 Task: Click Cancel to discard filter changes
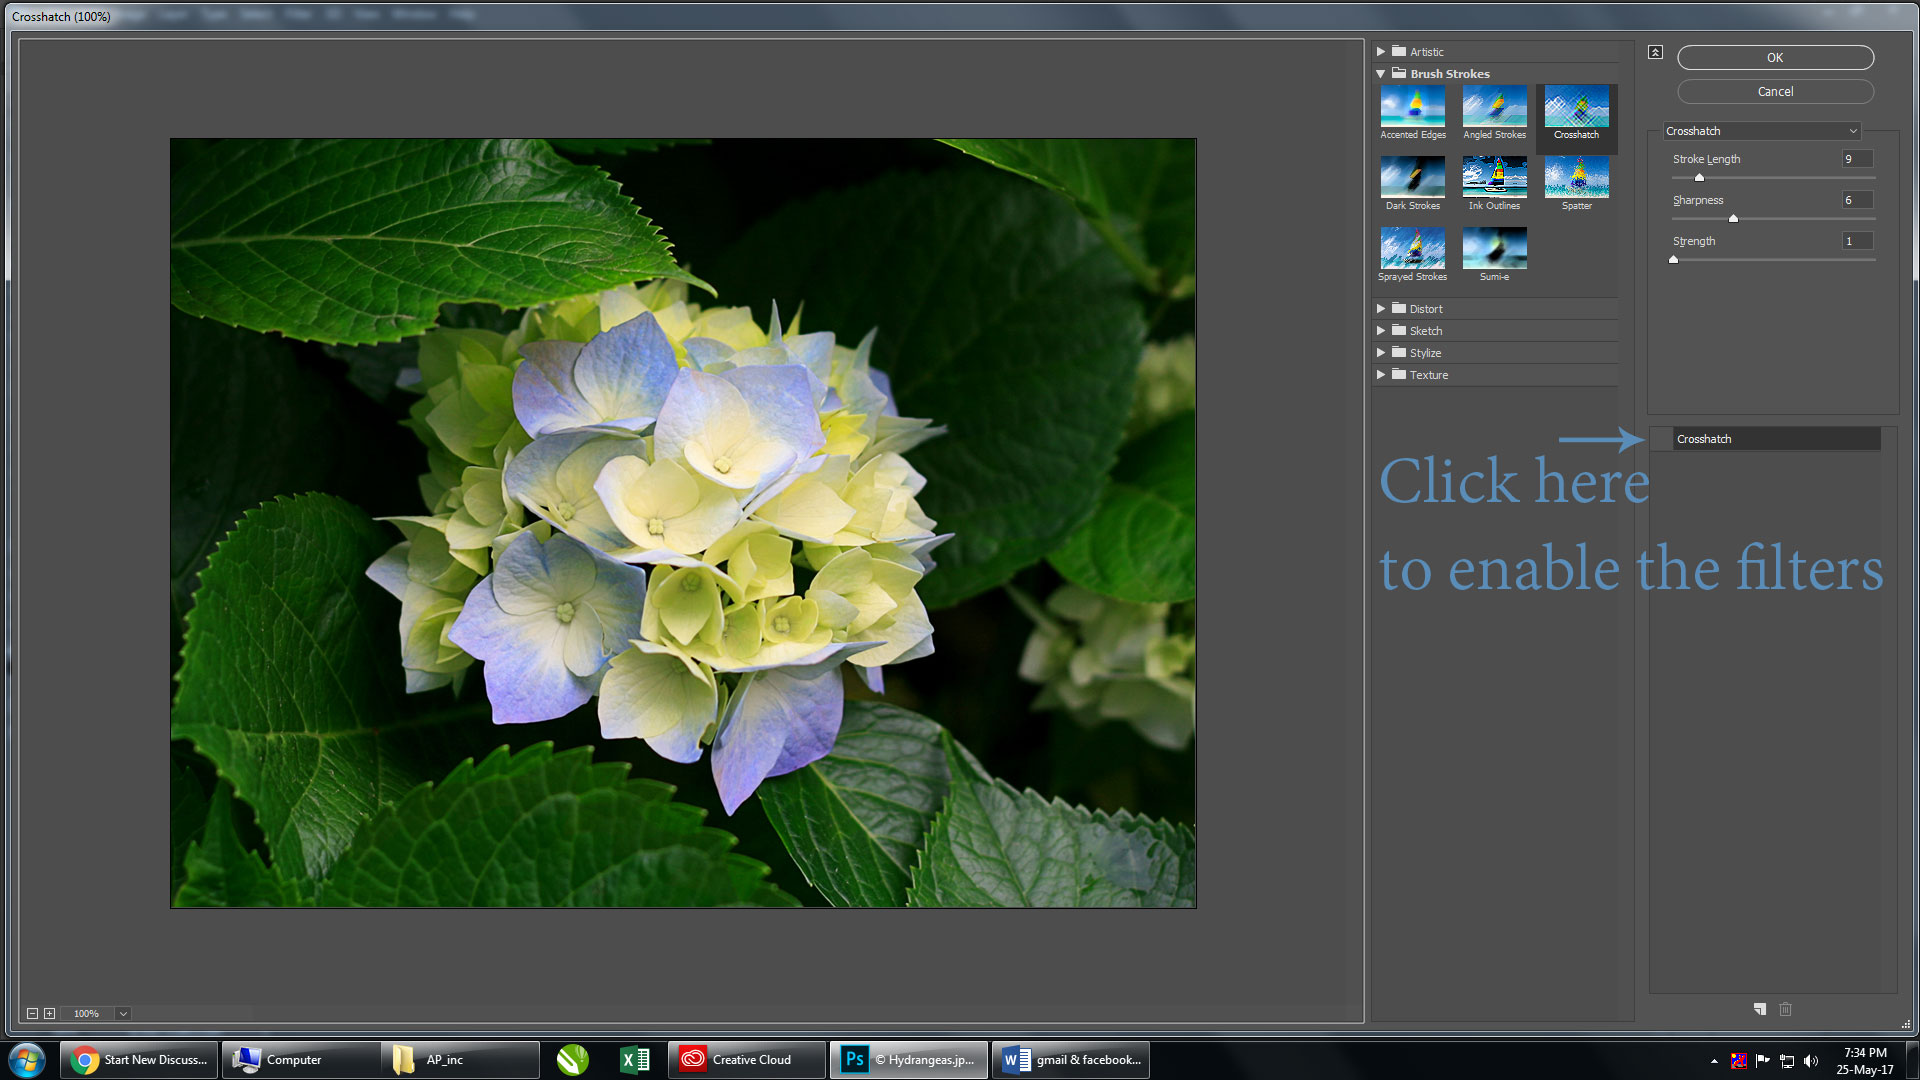1775,91
